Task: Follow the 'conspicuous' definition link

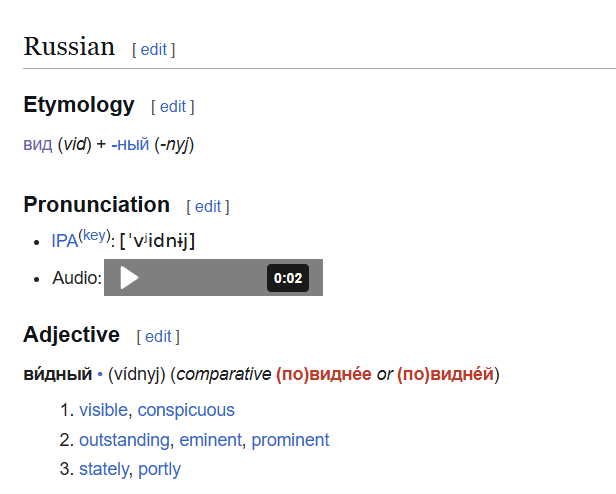Action: click(186, 410)
